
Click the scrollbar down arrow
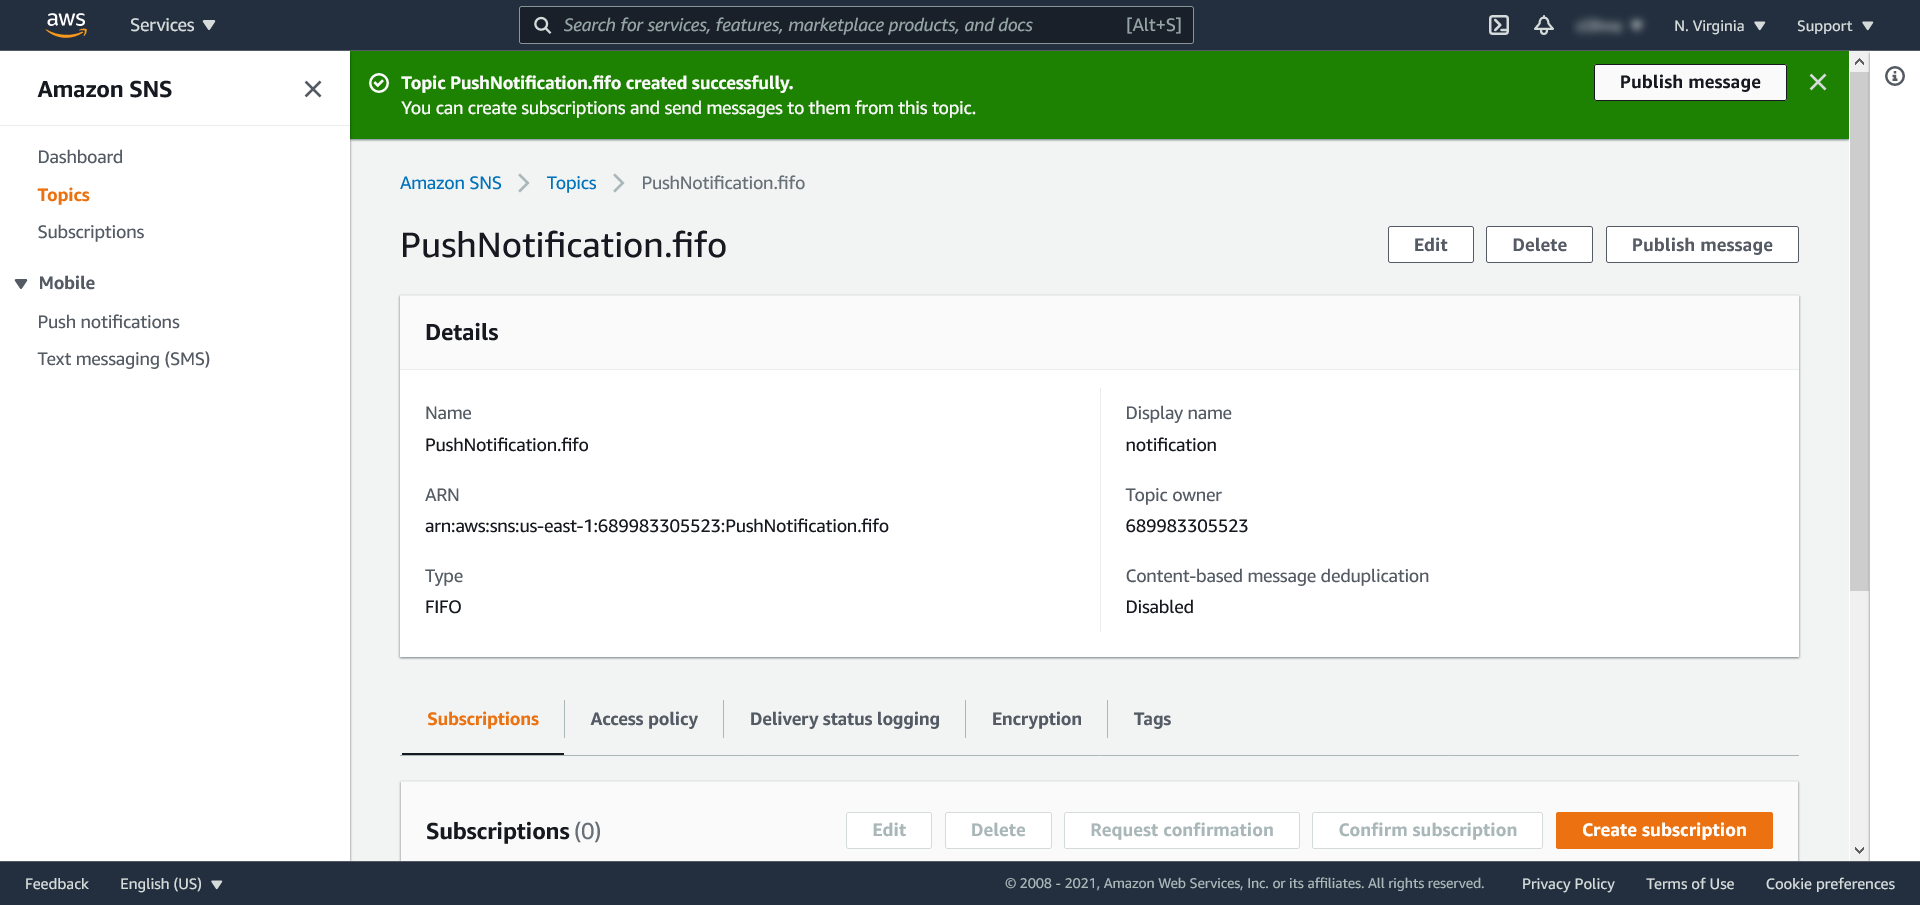(1859, 850)
